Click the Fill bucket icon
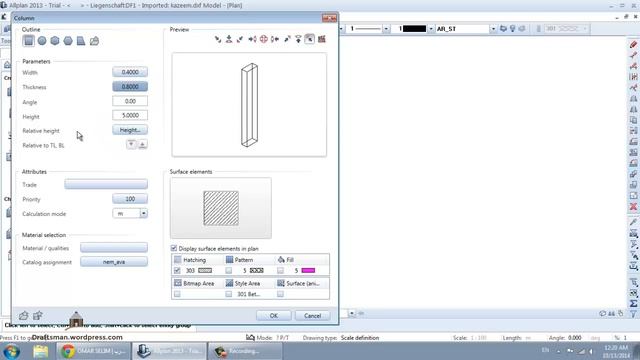 [x=281, y=260]
